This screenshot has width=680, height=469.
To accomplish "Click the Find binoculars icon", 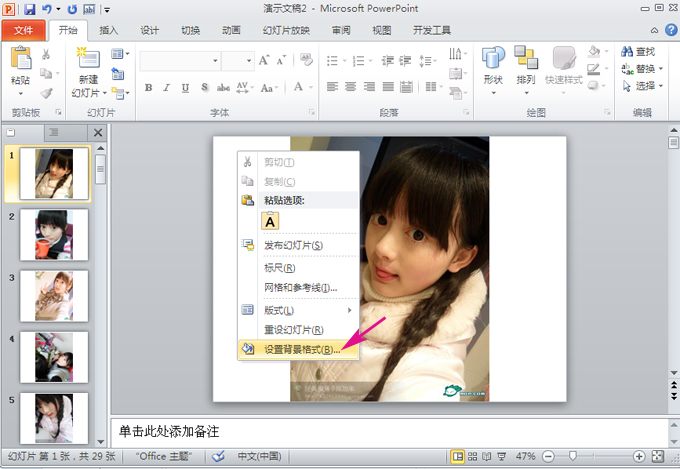I will (625, 51).
